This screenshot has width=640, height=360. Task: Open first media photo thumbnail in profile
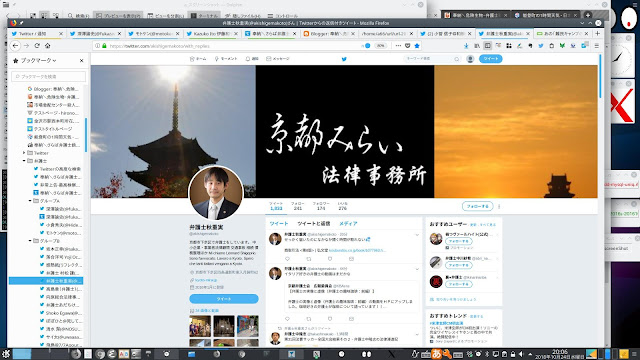coord(200,326)
